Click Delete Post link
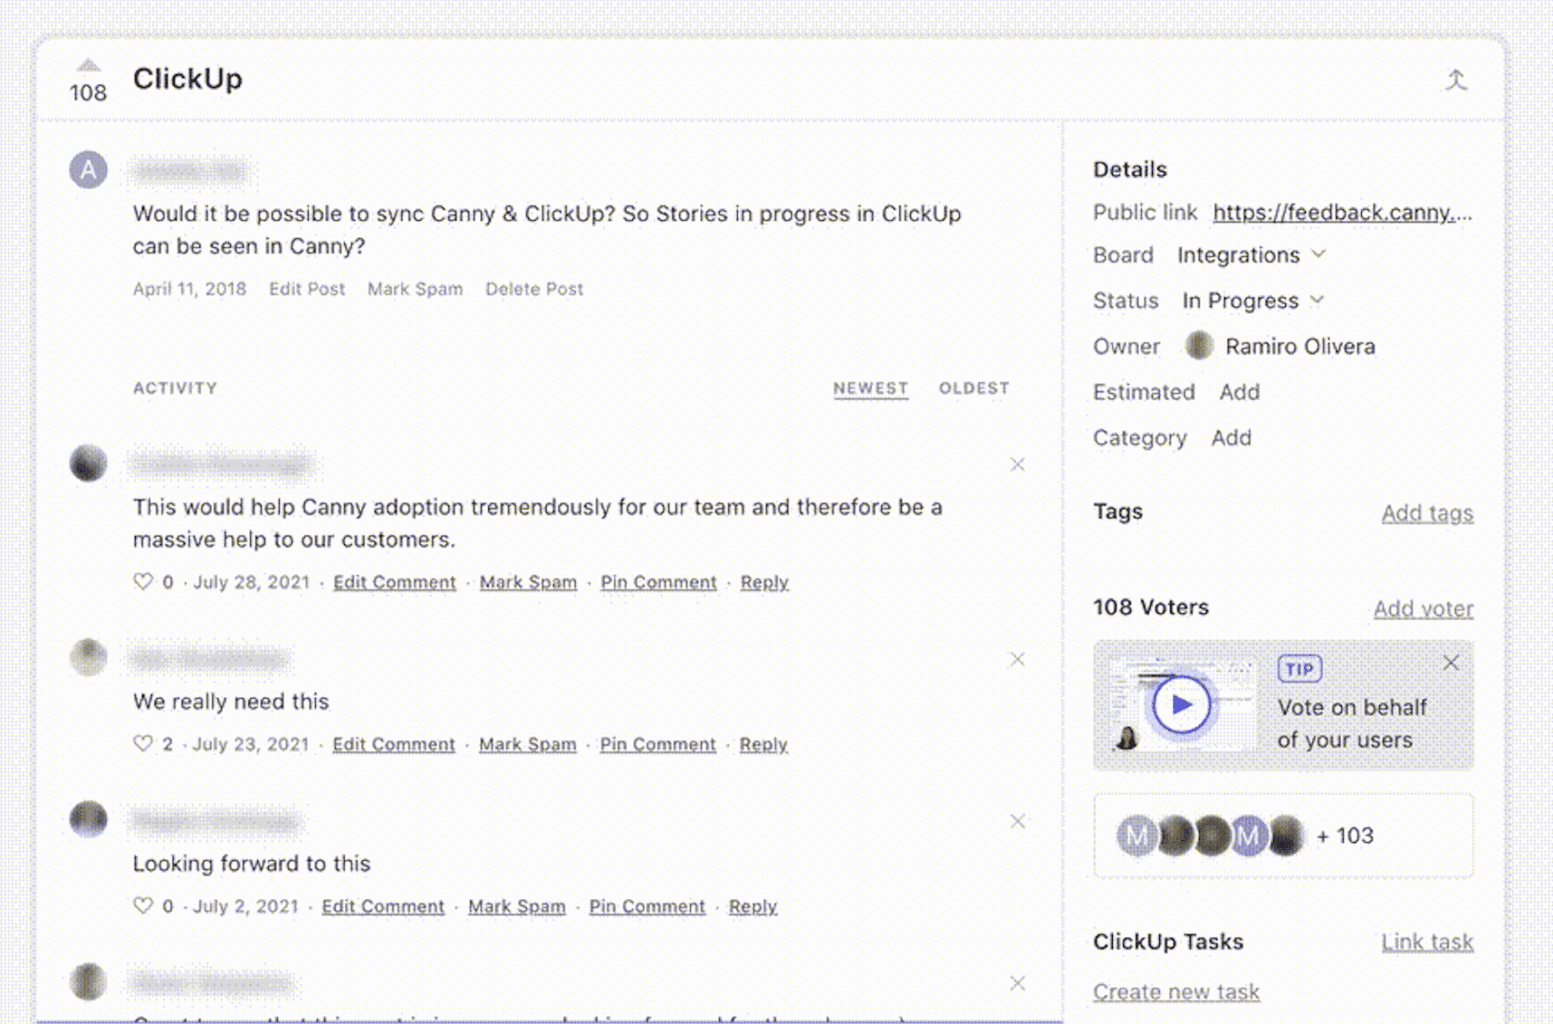Image resolution: width=1553 pixels, height=1024 pixels. pos(534,289)
